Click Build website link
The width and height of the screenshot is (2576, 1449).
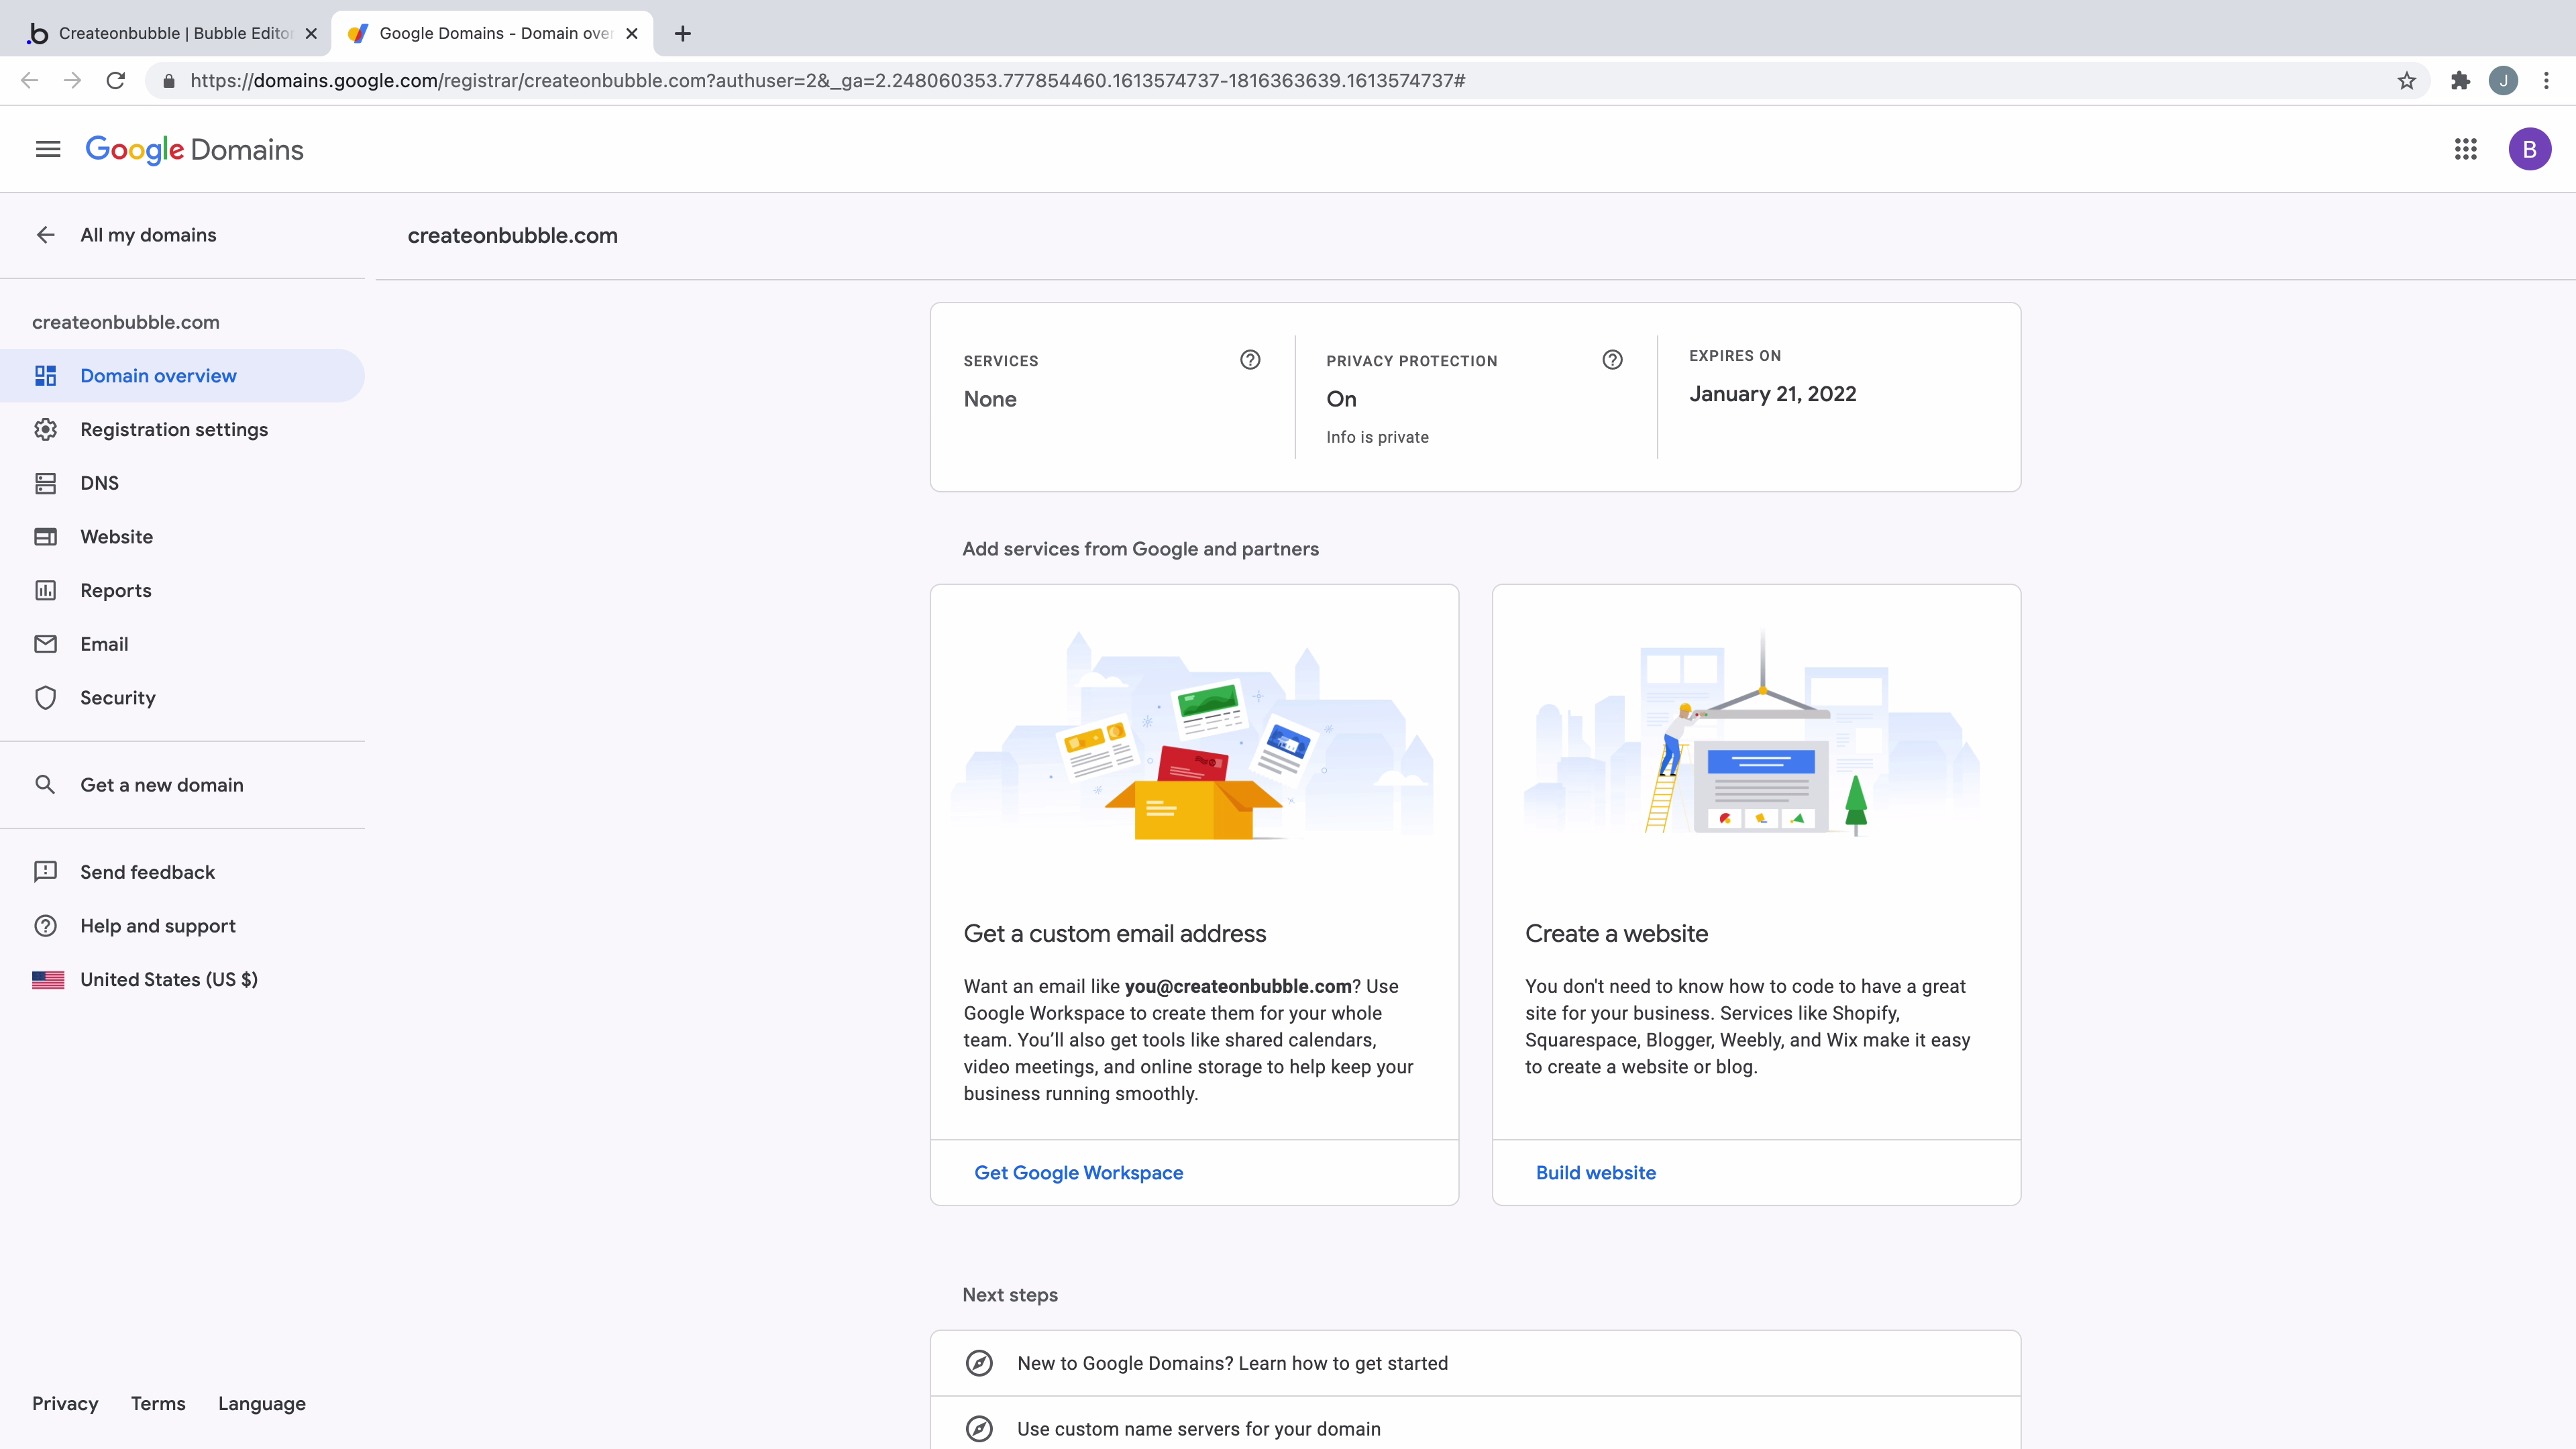(x=1595, y=1172)
